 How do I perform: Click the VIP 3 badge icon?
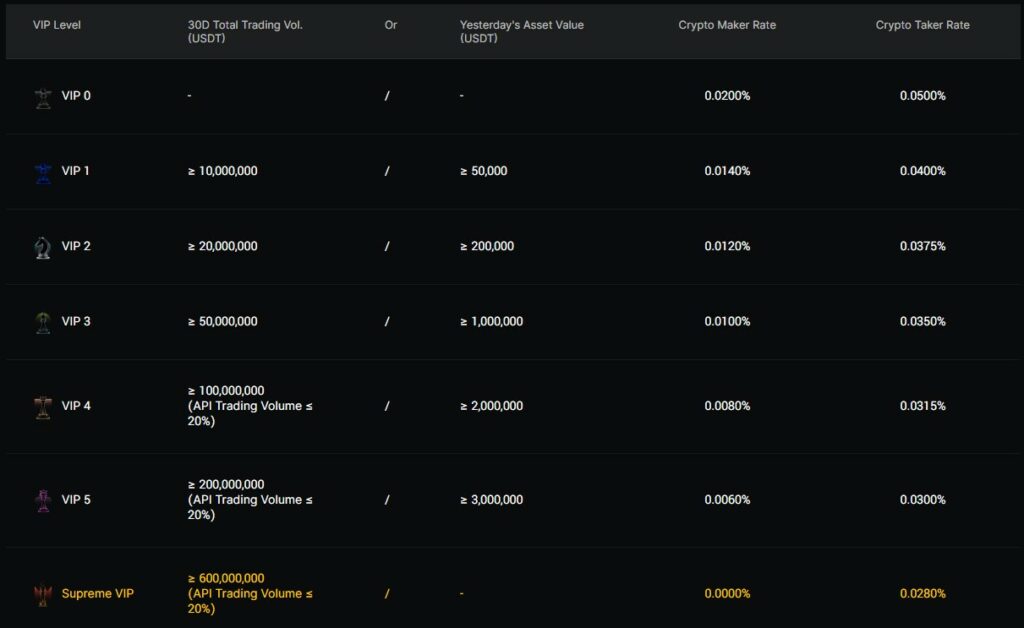pyautogui.click(x=43, y=322)
